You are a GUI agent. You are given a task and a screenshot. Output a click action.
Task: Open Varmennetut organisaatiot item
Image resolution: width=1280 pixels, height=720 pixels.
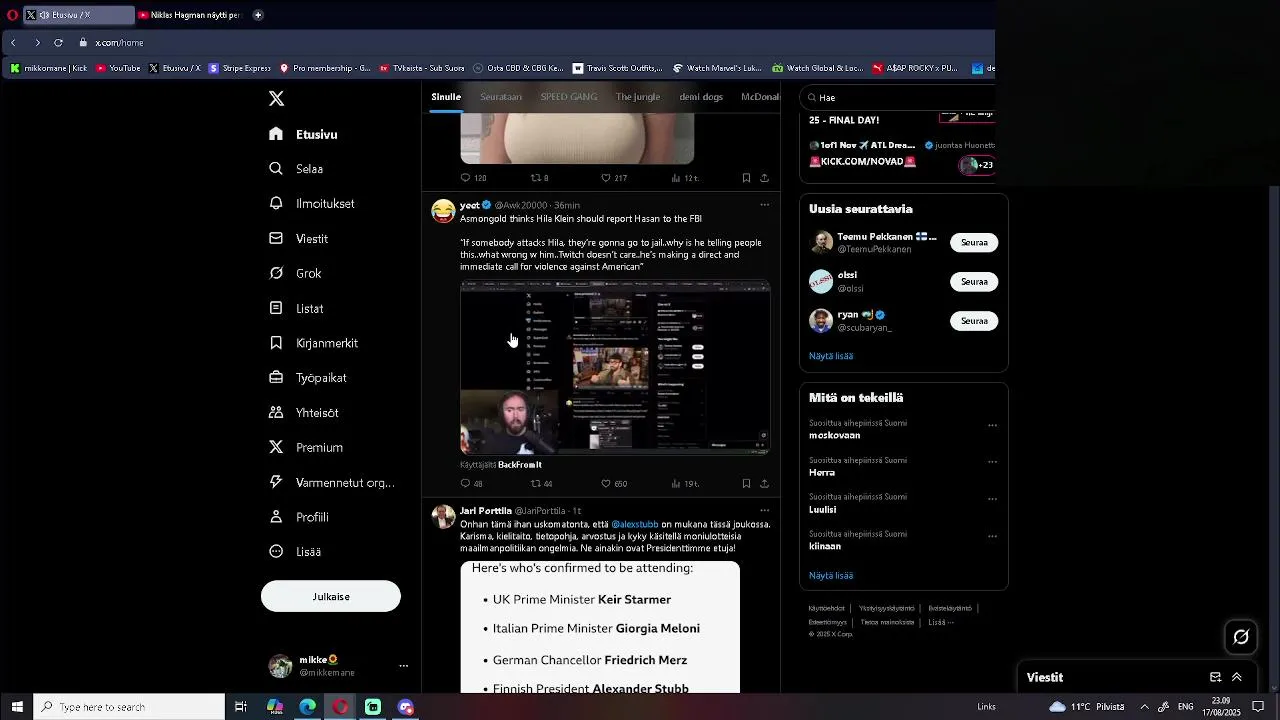click(x=332, y=482)
